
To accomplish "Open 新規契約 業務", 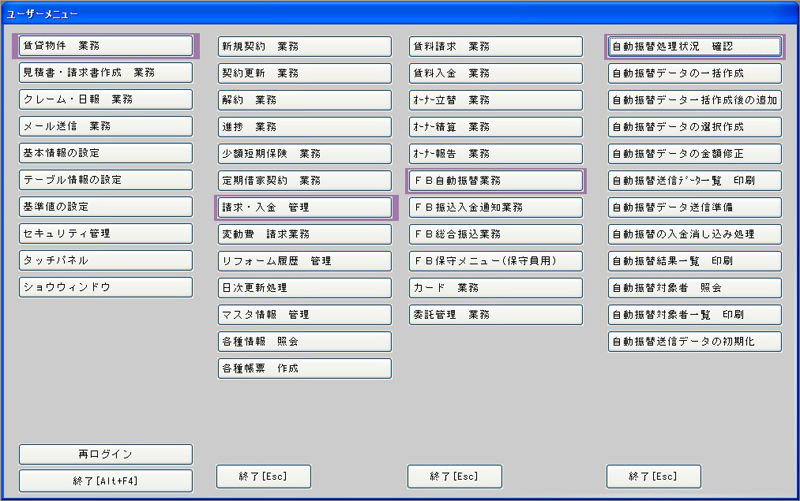I will [x=305, y=47].
